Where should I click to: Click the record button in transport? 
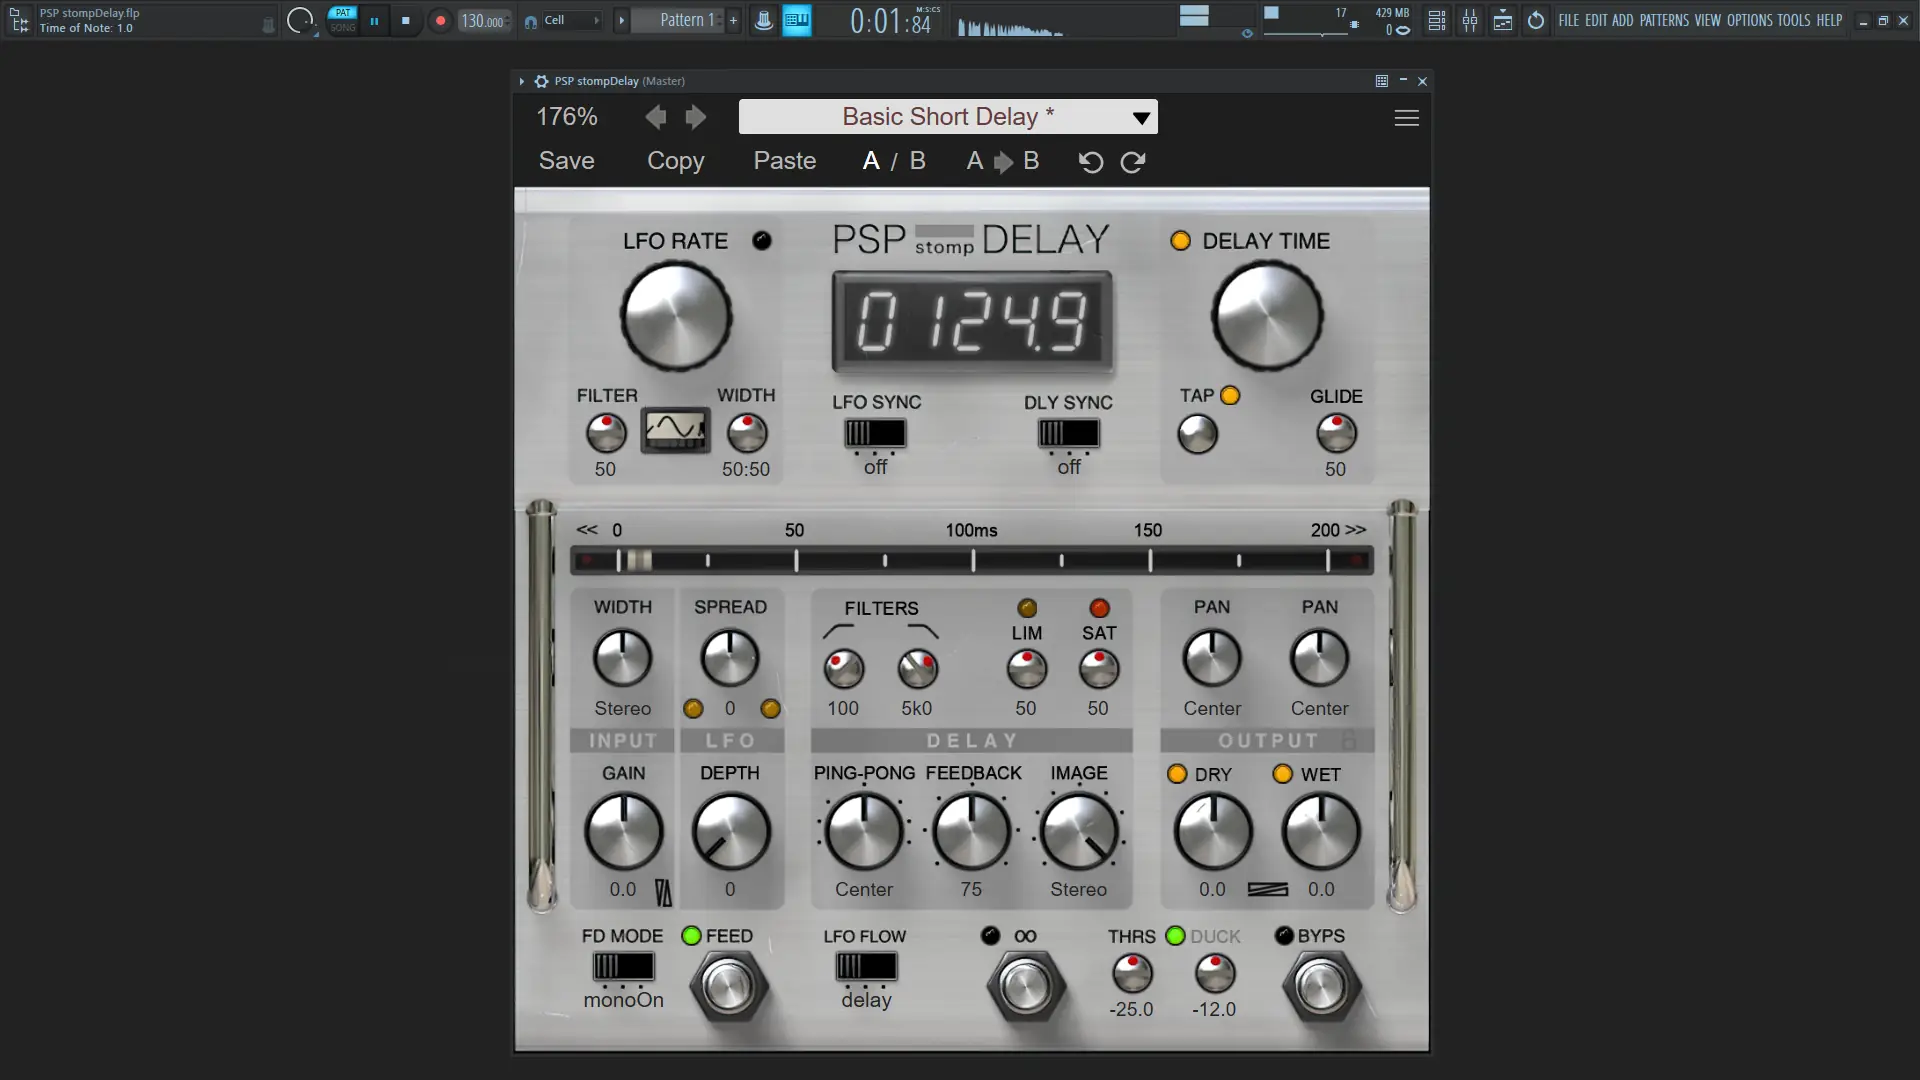(x=440, y=21)
